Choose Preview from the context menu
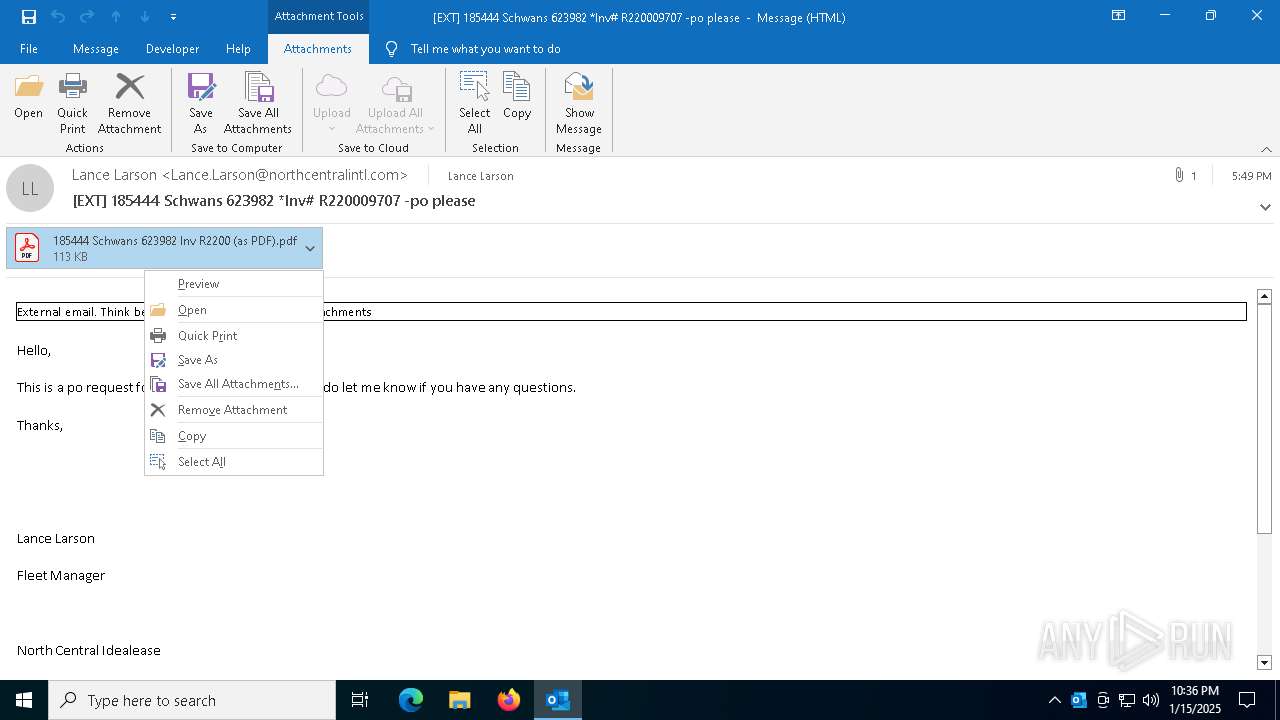This screenshot has height=720, width=1280. [234, 284]
